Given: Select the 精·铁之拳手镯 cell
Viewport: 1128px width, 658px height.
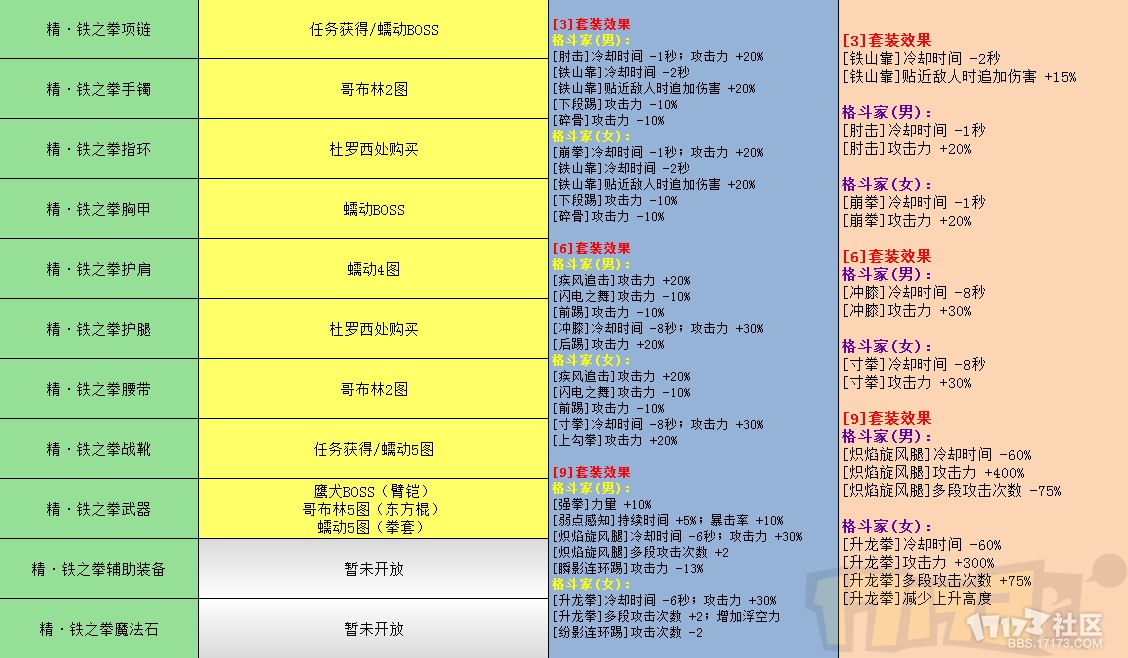Looking at the screenshot, I should click(x=98, y=89).
